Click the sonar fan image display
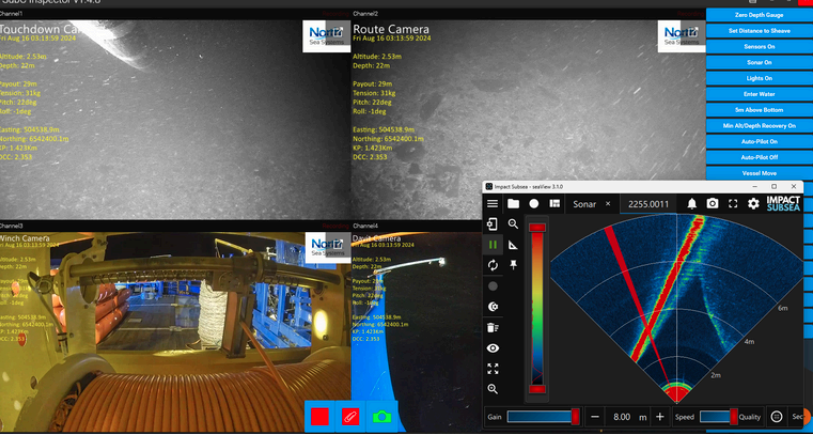814x434 pixels. point(677,309)
